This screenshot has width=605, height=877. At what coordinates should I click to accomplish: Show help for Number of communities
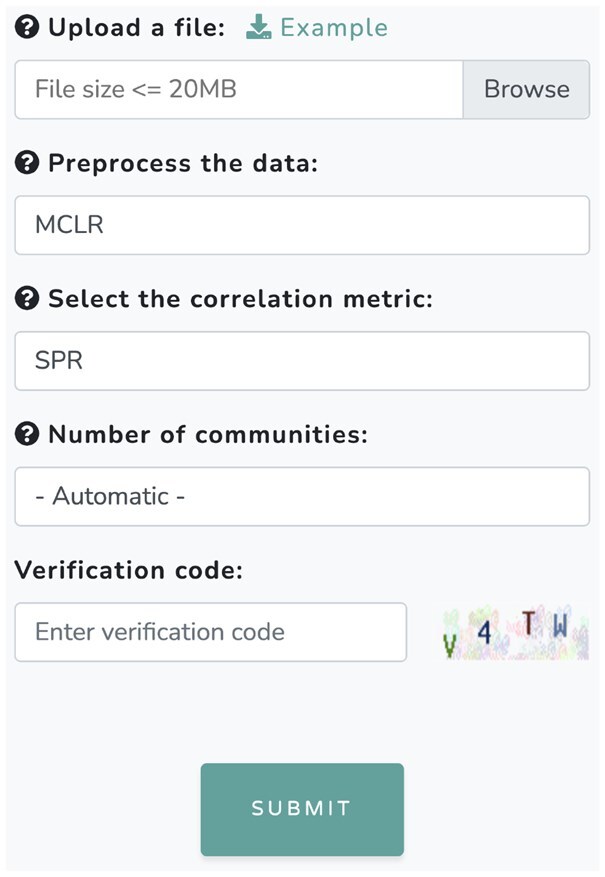(x=27, y=435)
